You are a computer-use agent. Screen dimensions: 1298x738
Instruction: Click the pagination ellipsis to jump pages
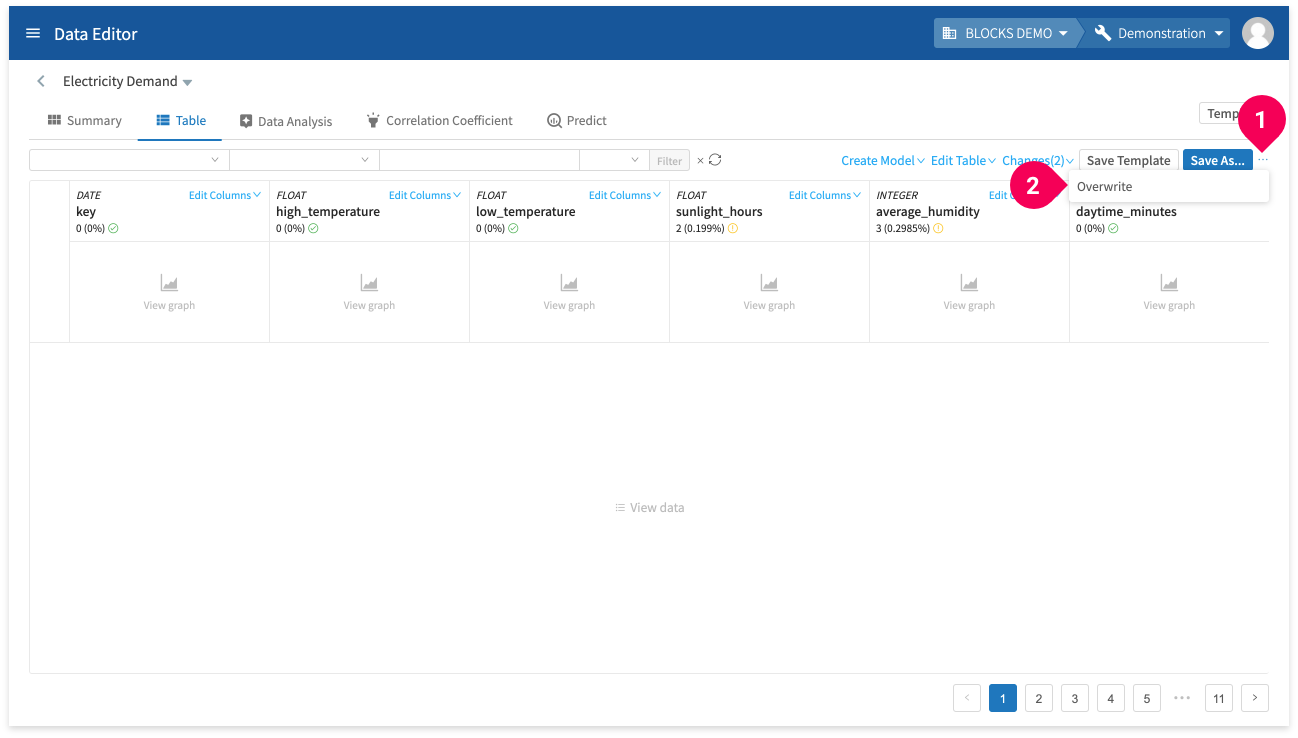pos(1183,698)
